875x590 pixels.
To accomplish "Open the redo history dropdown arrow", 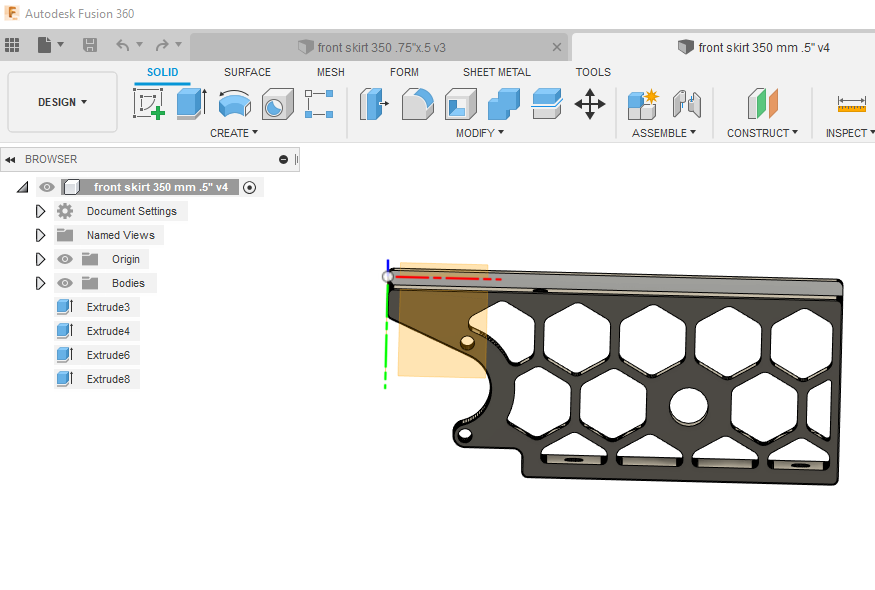I will tap(179, 44).
